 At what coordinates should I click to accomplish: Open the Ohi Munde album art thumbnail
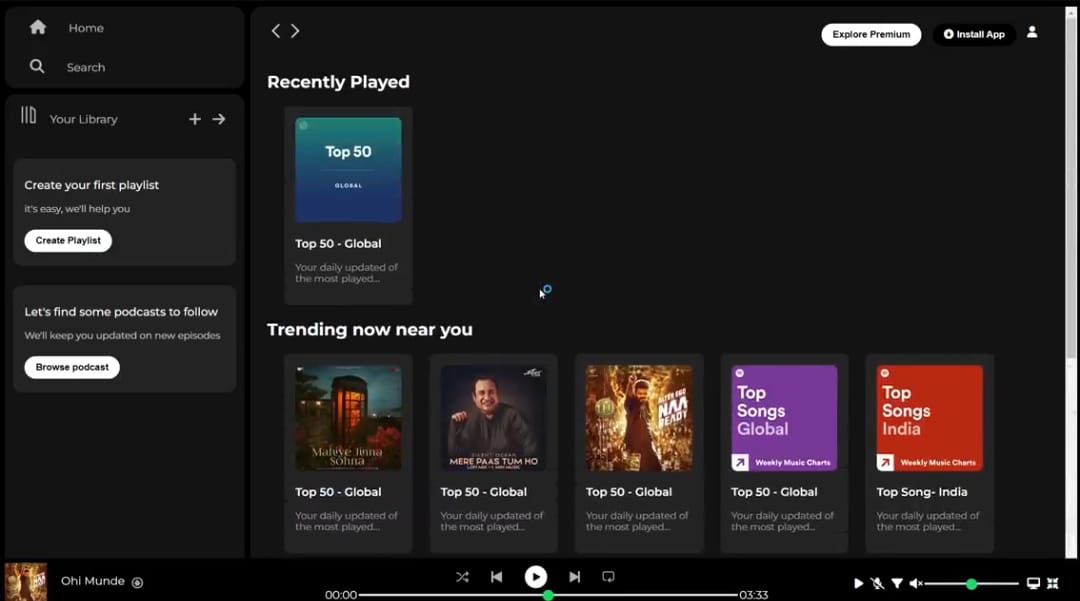[25, 582]
